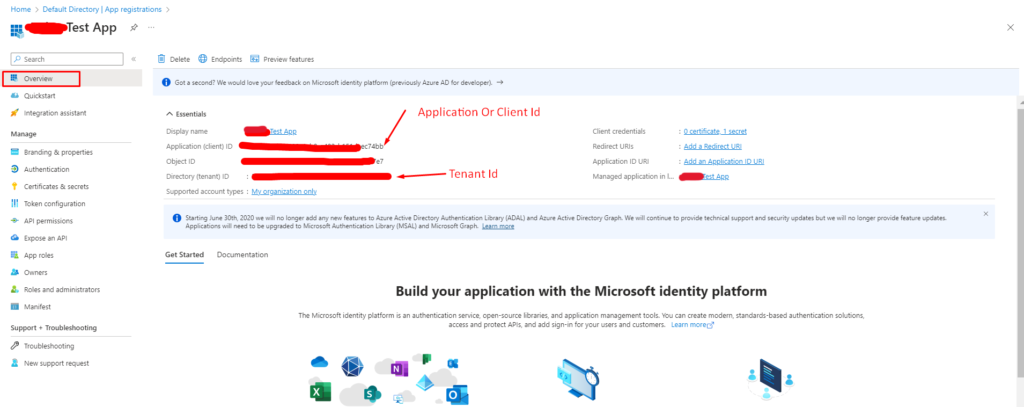Open the 0 certificate, 1 secret link
Image resolution: width=1024 pixels, height=407 pixels.
coord(715,131)
